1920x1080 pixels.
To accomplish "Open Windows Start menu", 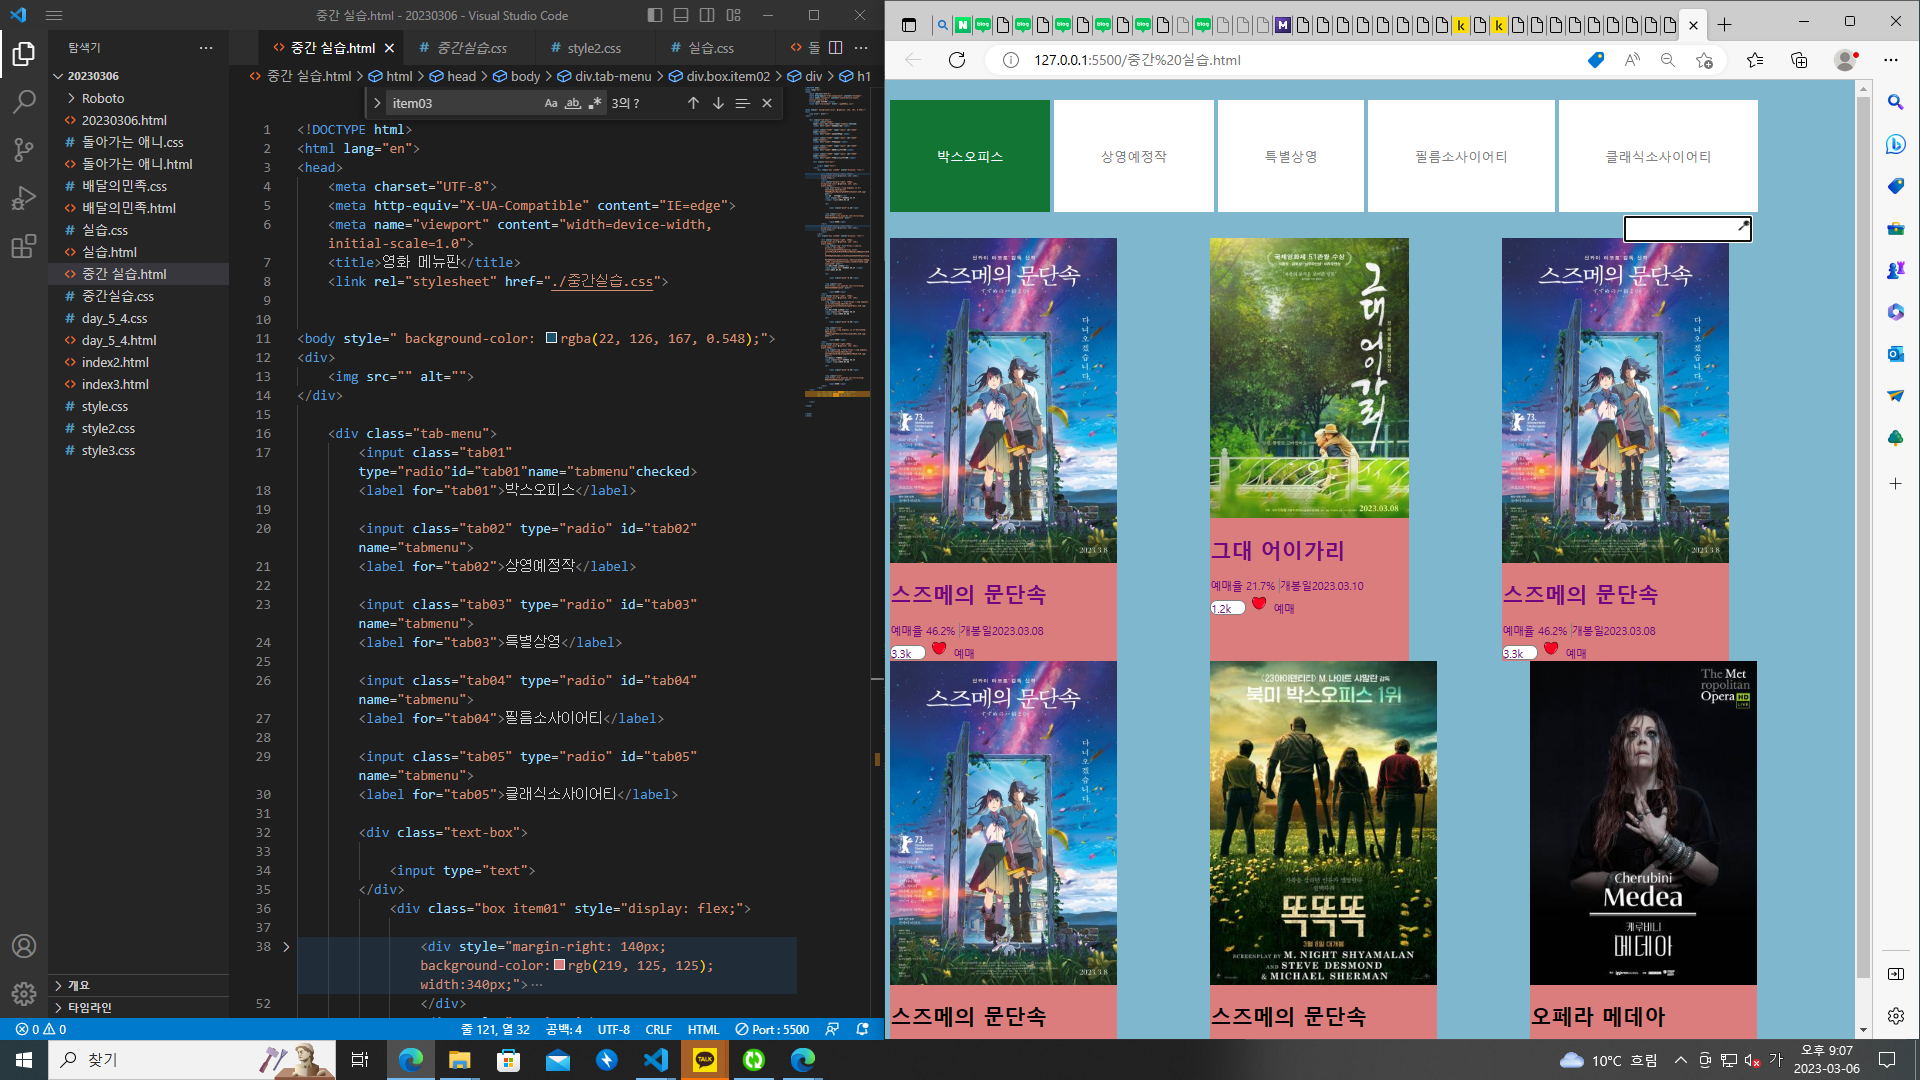I will 24,1059.
